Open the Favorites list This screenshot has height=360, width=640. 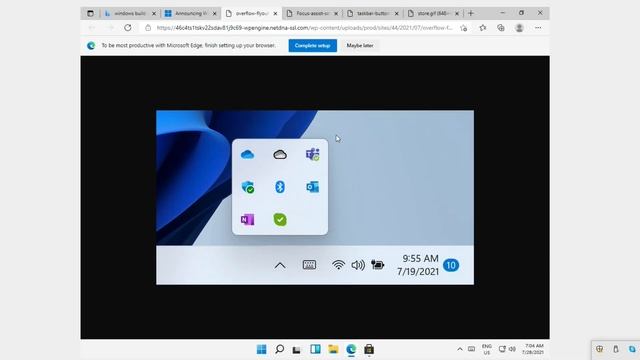483,28
